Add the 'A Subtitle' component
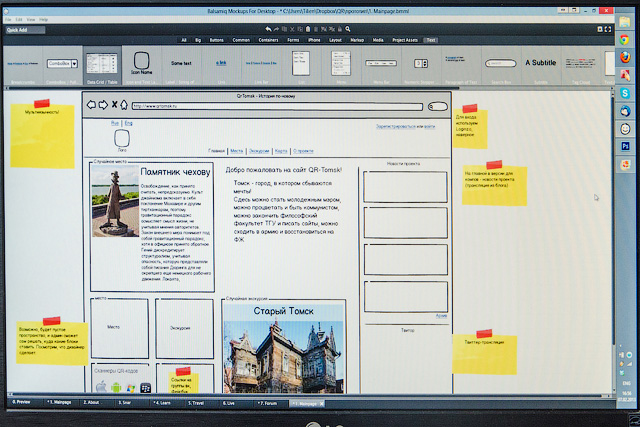 point(541,65)
